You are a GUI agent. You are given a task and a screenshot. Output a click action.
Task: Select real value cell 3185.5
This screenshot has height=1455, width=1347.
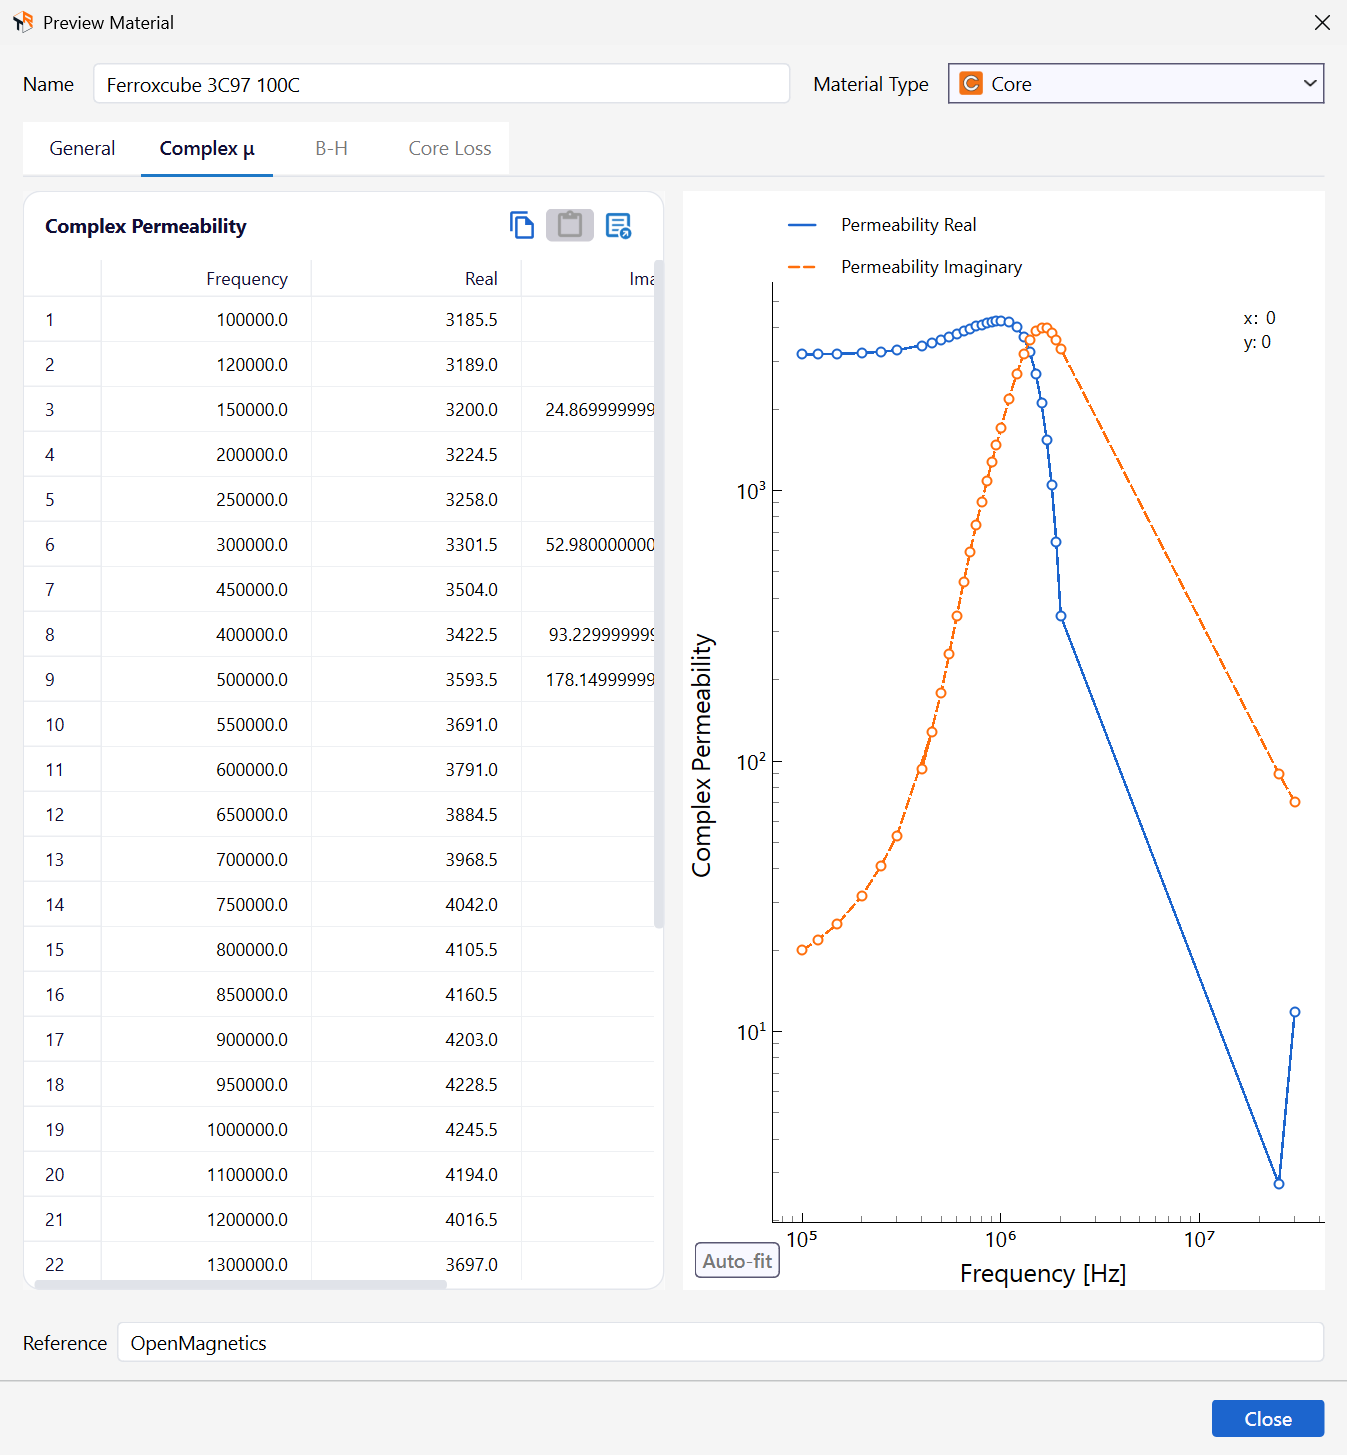pos(416,320)
